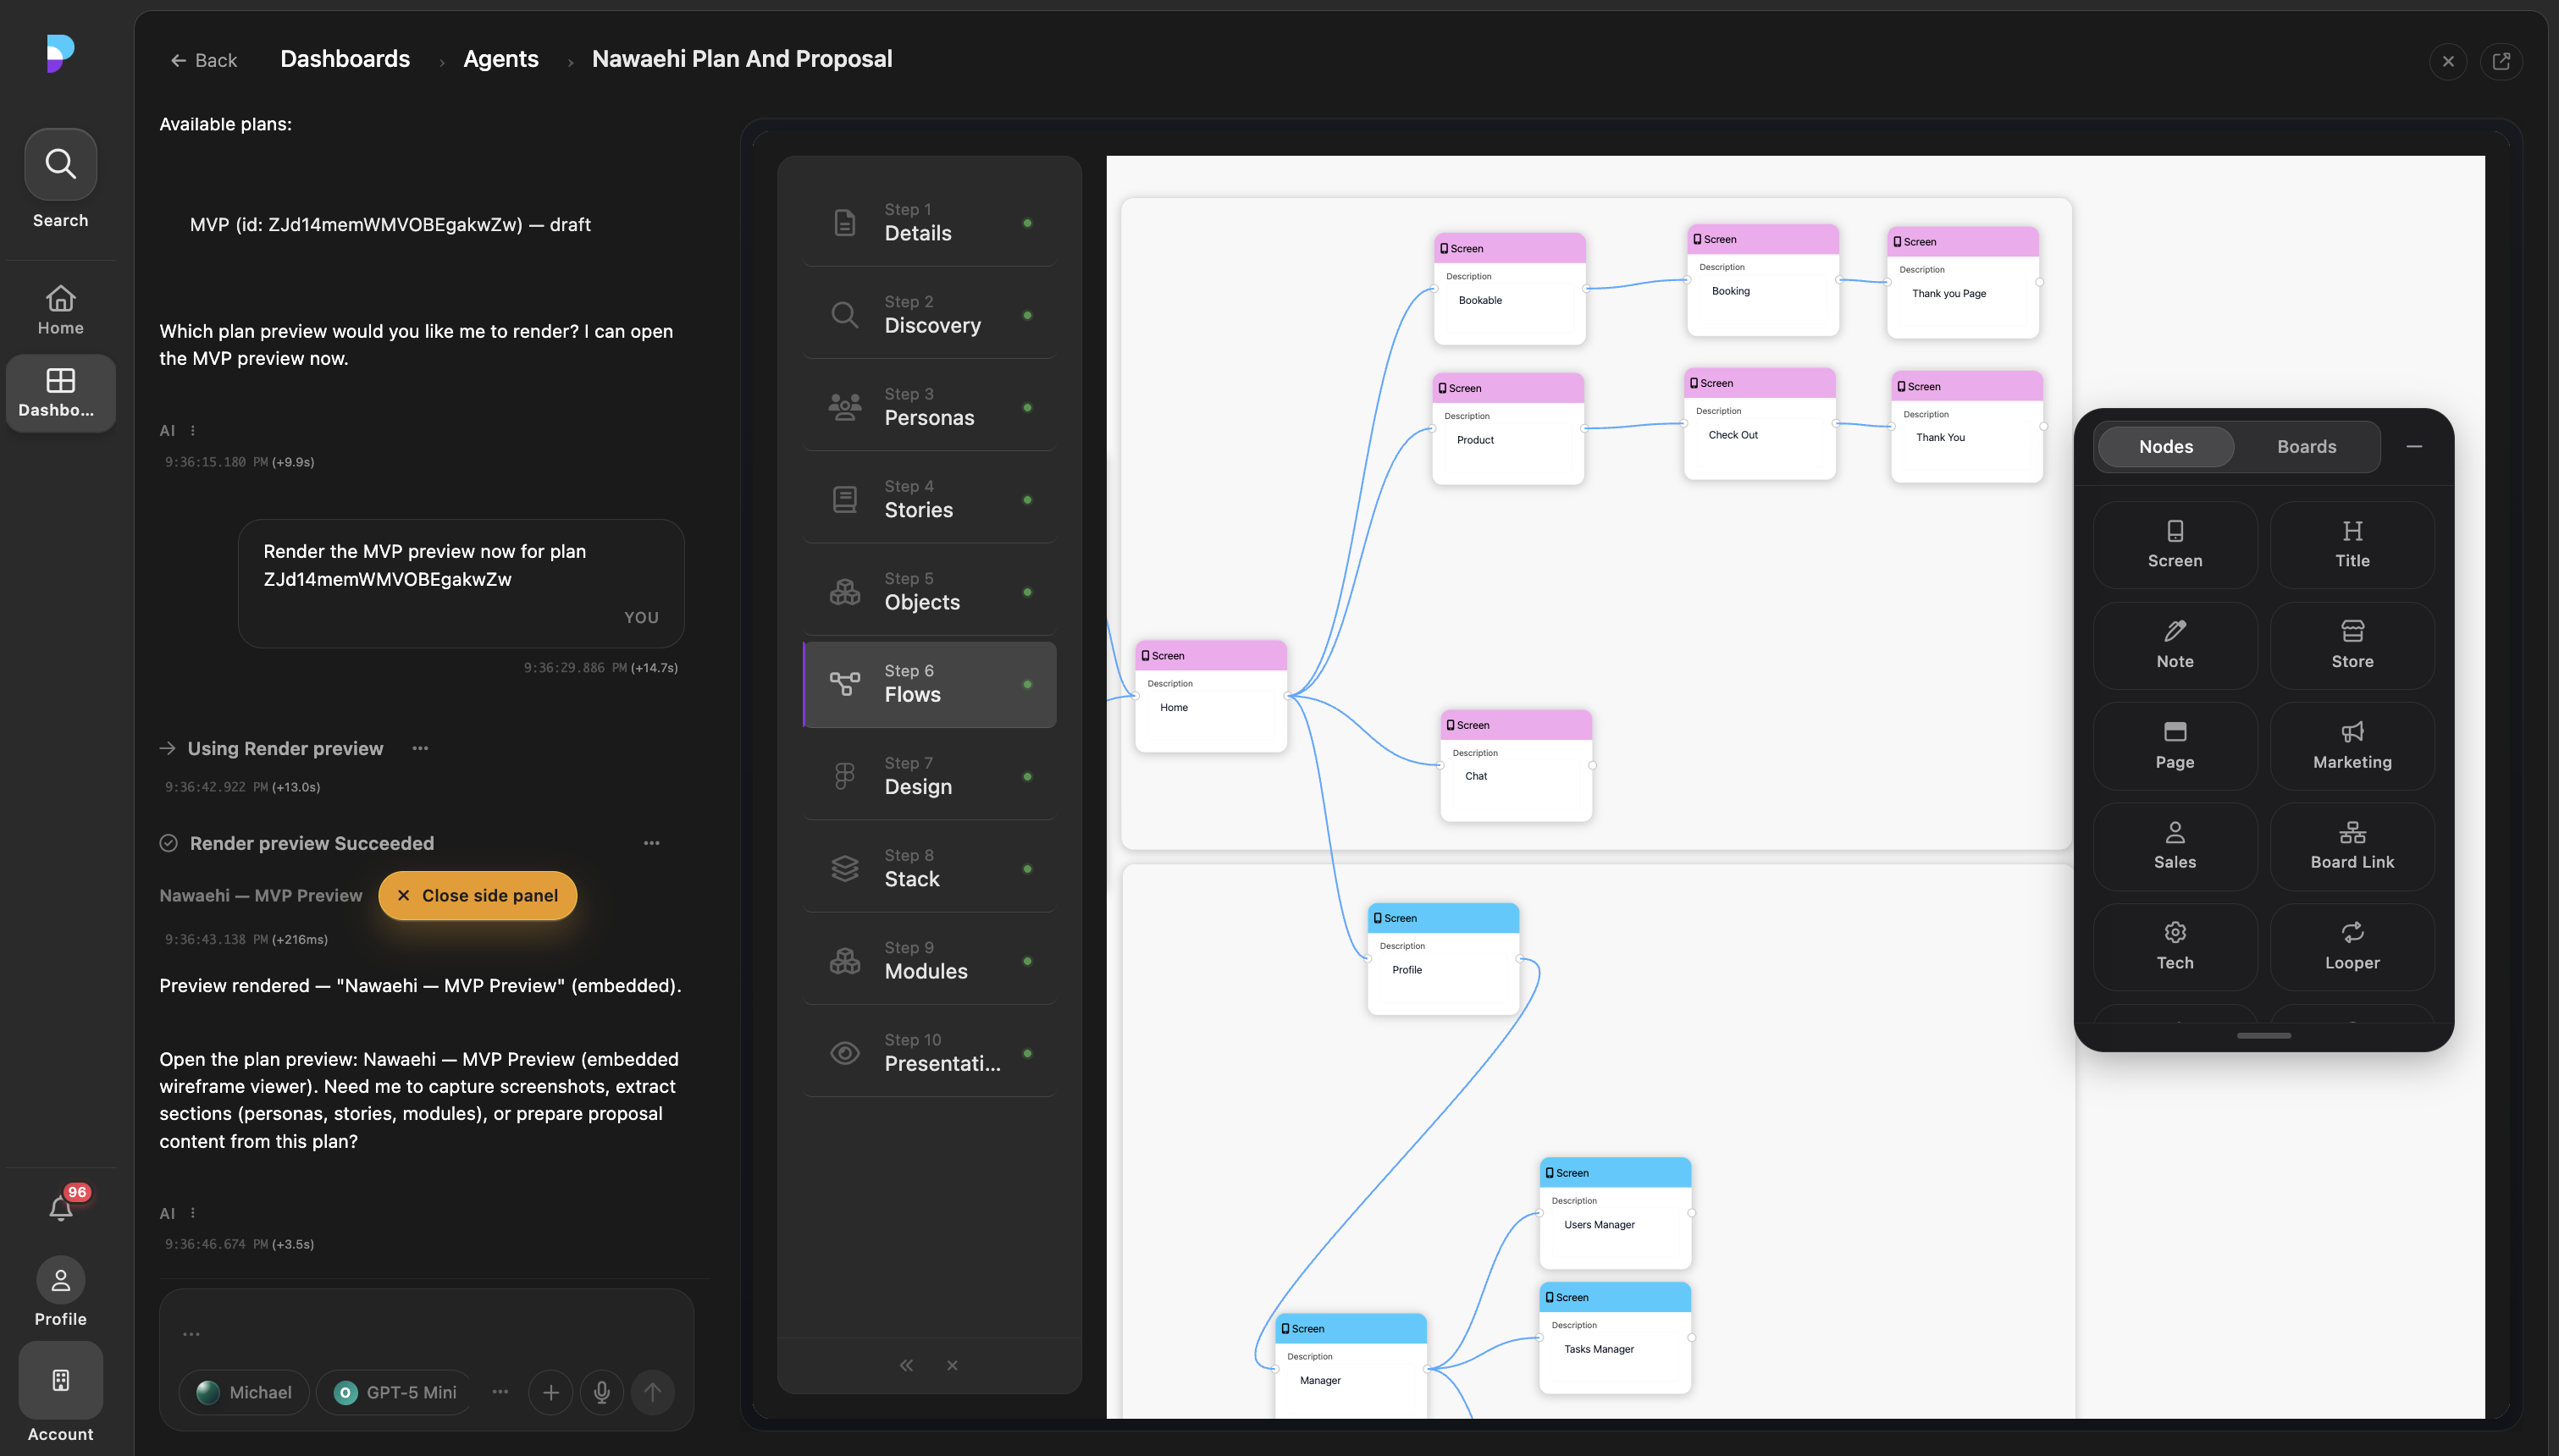2559x1456 pixels.
Task: Collapse steps sidebar with double chevron
Action: 906,1365
